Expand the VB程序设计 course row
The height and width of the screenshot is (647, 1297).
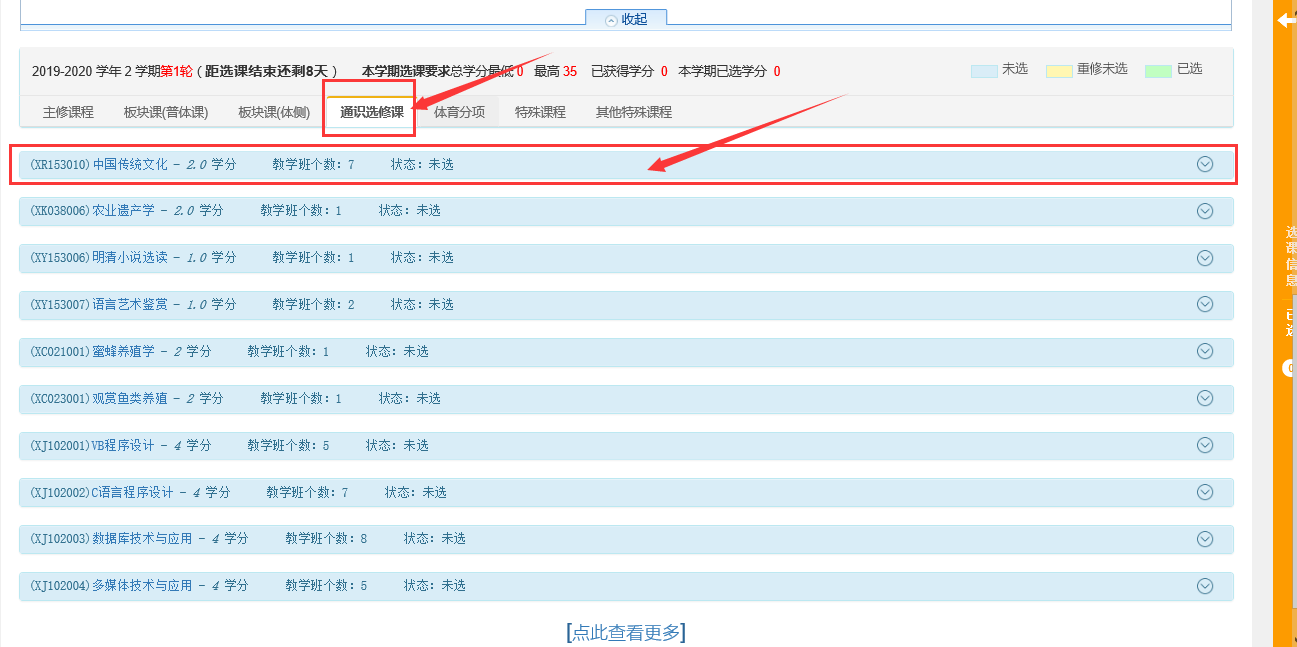click(x=1204, y=445)
